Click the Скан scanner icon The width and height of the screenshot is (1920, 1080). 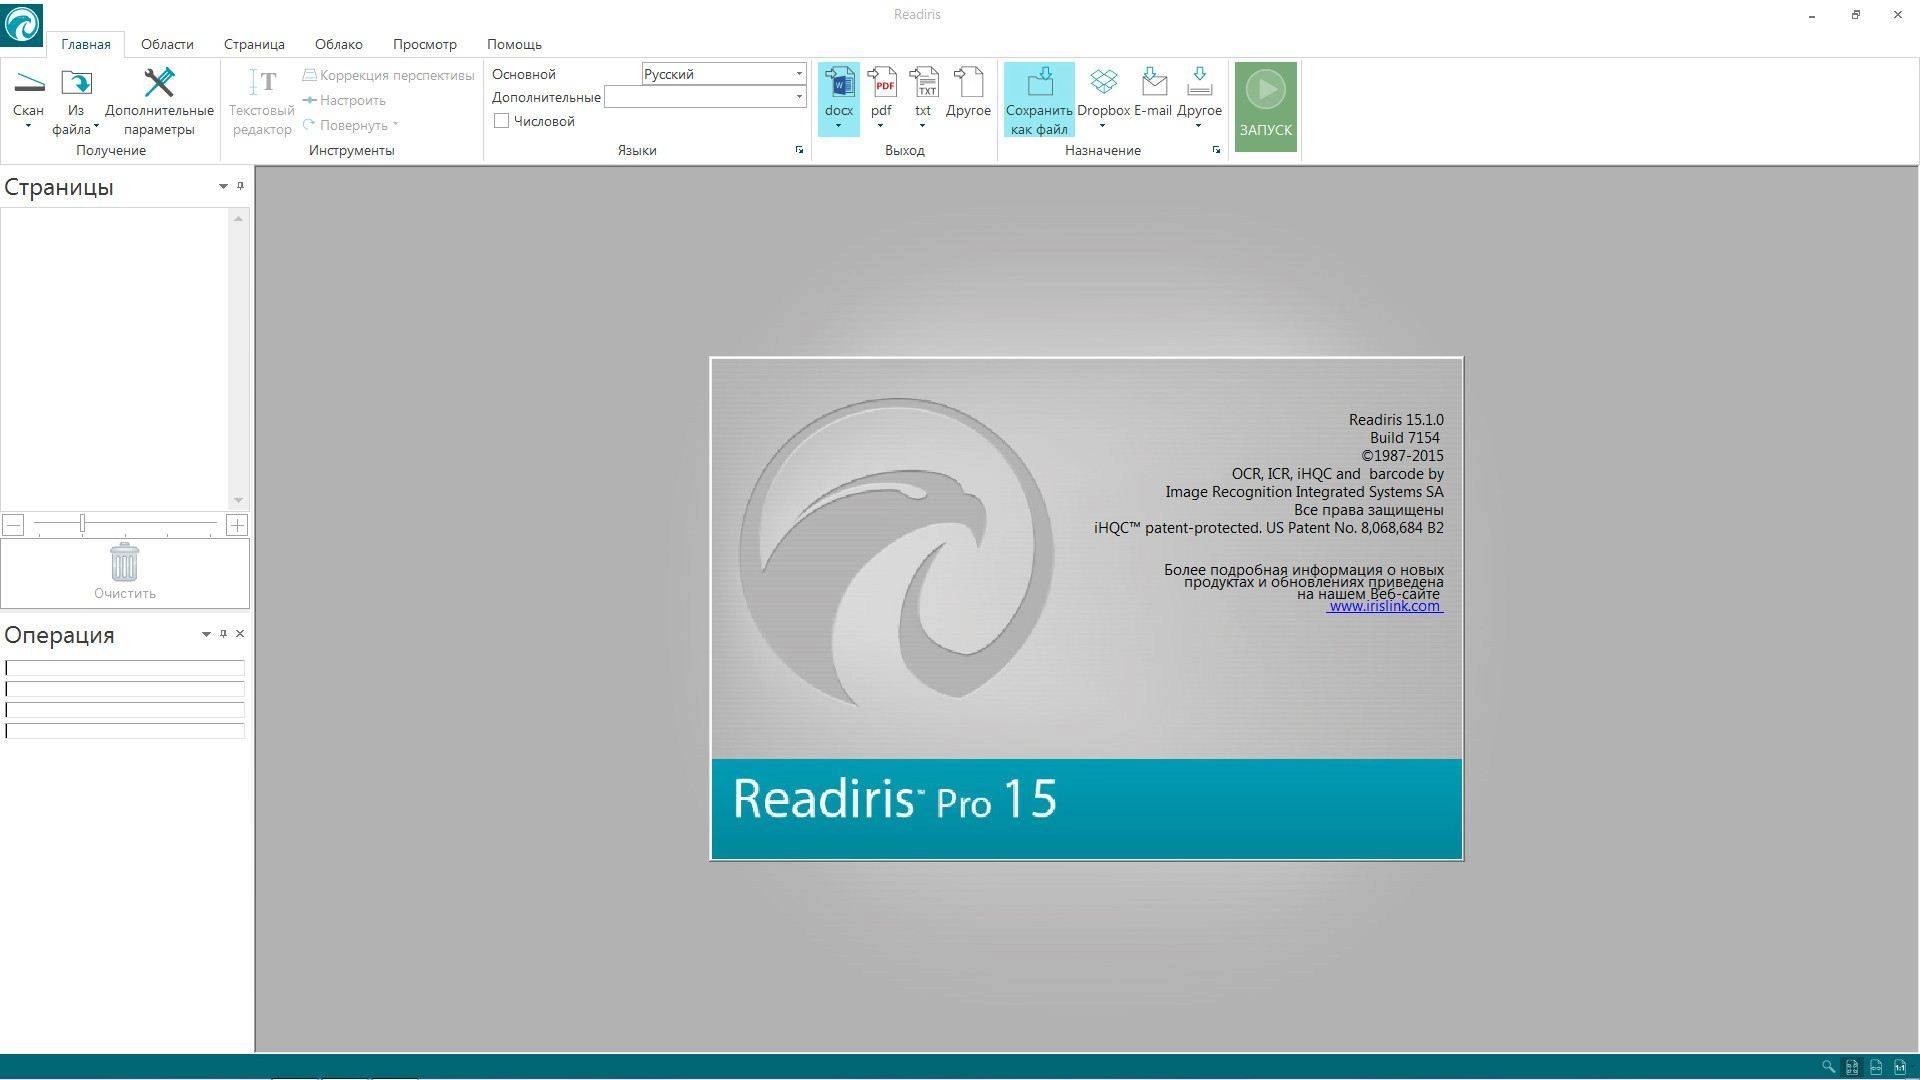click(28, 82)
